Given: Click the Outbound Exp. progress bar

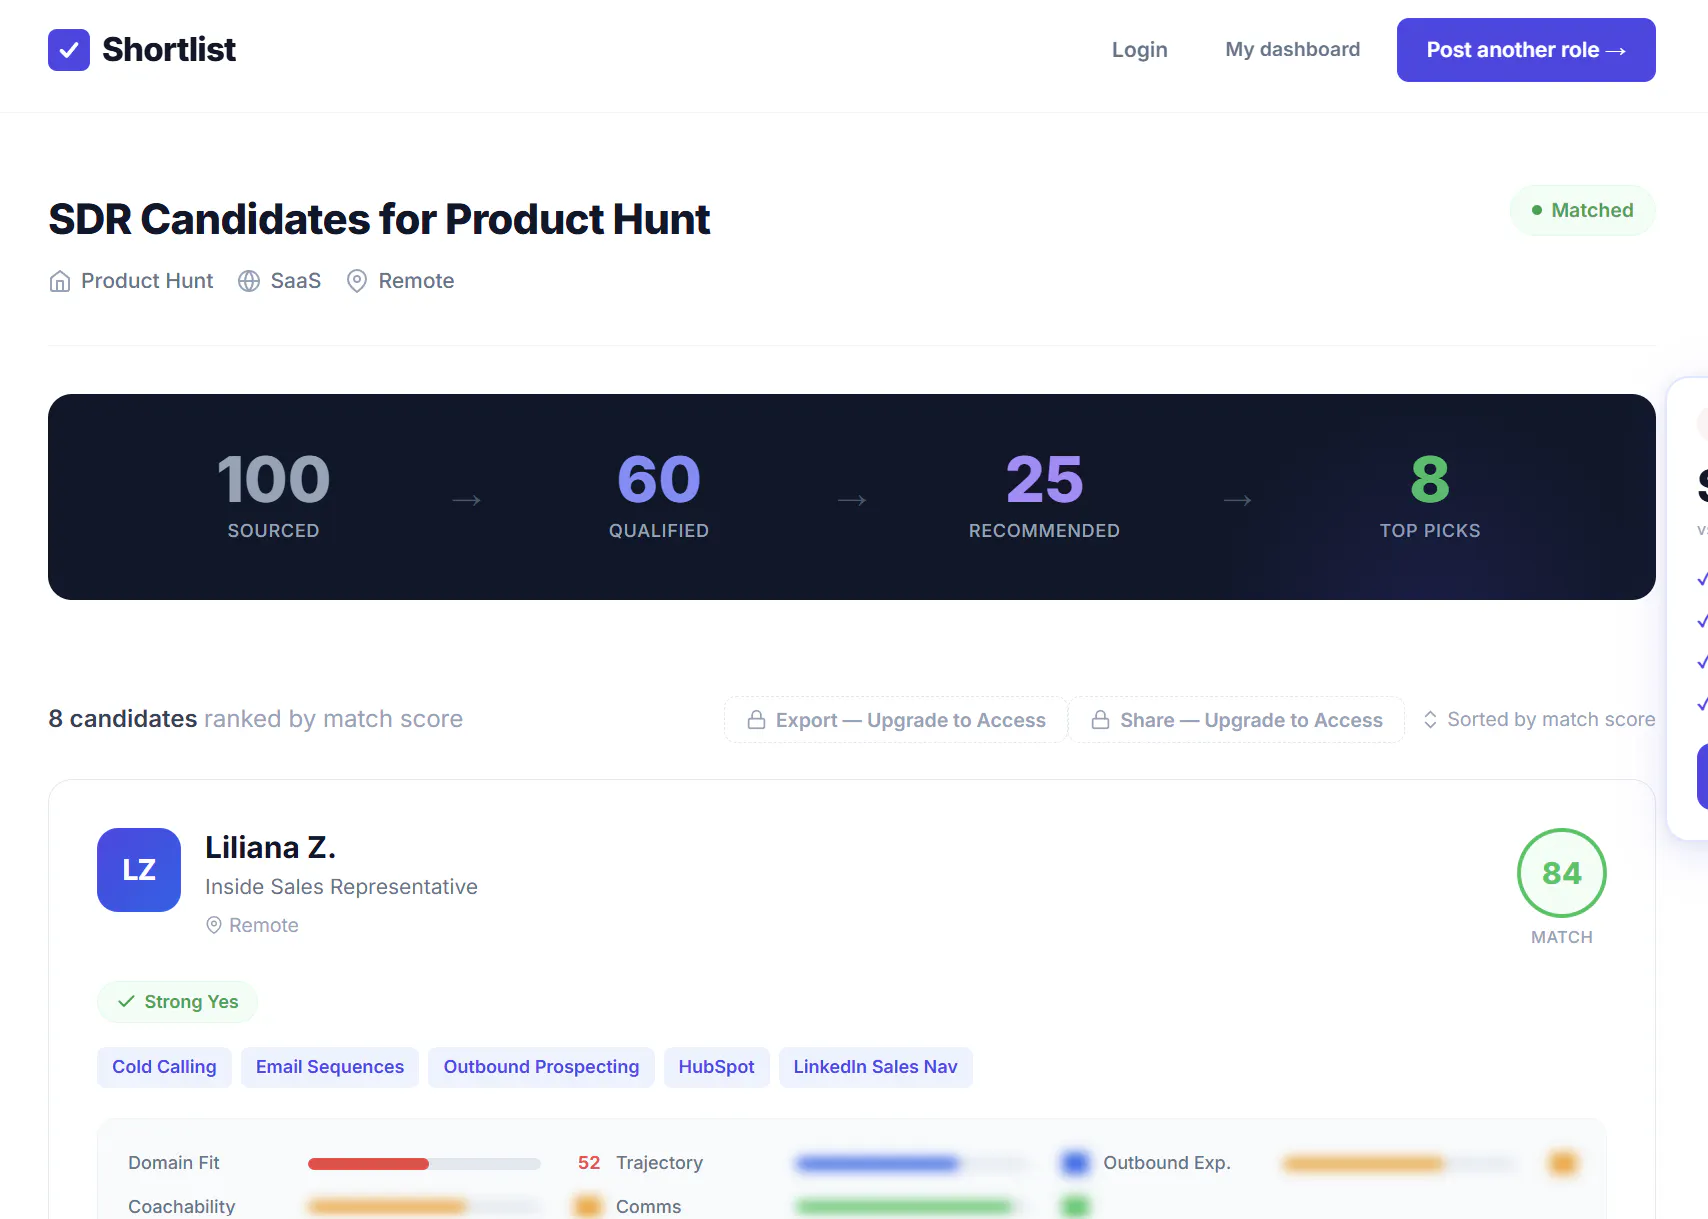Looking at the screenshot, I should pyautogui.click(x=1399, y=1164).
